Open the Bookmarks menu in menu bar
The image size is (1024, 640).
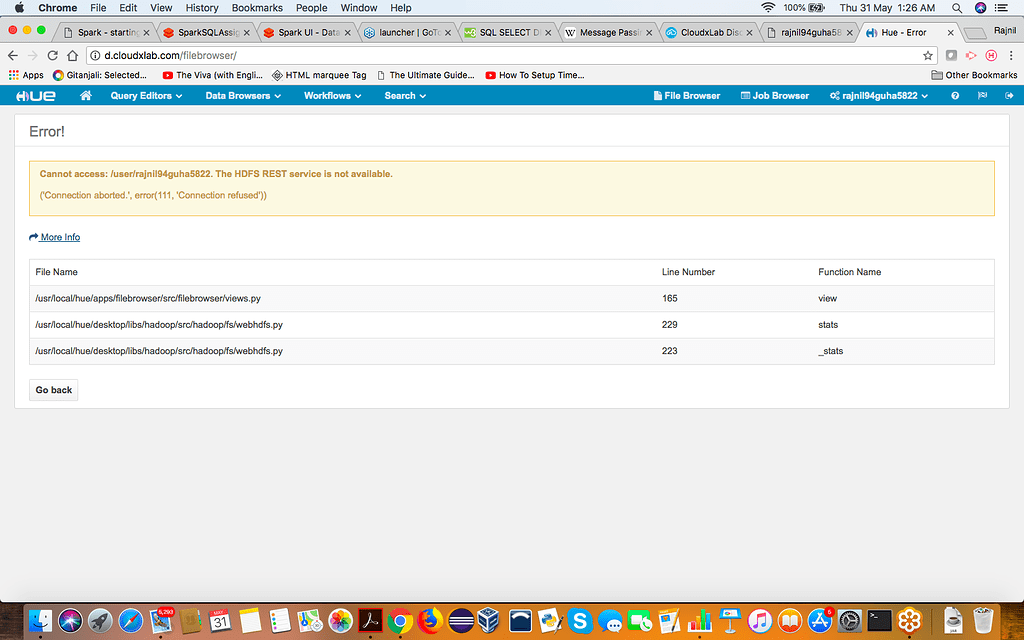point(257,8)
